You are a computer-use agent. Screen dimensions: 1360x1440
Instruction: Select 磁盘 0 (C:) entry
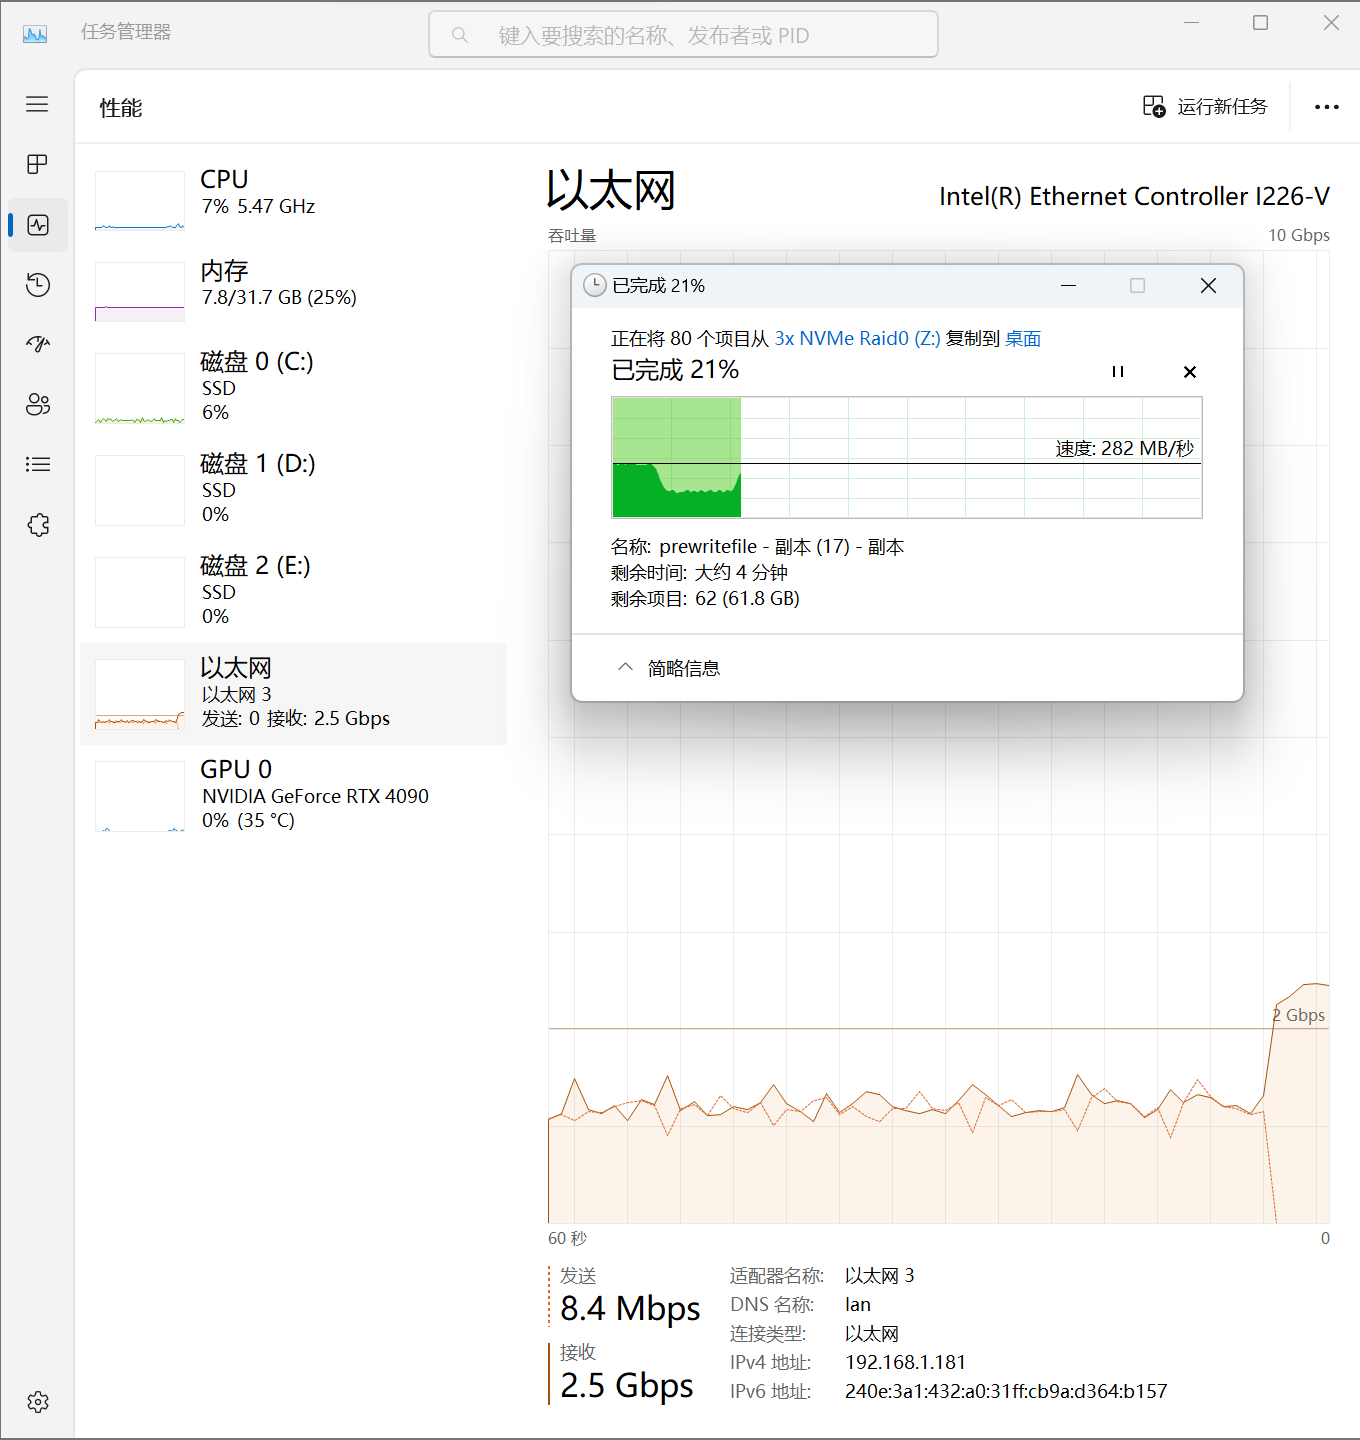click(293, 387)
